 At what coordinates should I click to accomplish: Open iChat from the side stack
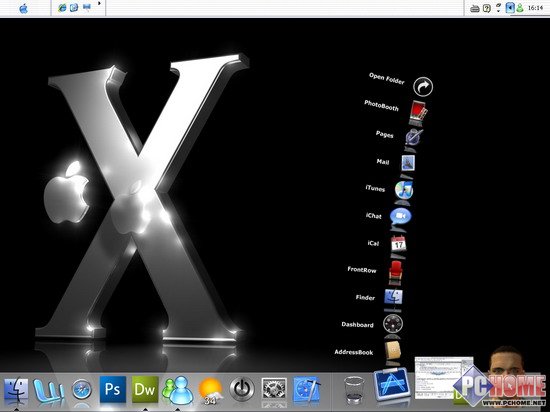click(401, 216)
